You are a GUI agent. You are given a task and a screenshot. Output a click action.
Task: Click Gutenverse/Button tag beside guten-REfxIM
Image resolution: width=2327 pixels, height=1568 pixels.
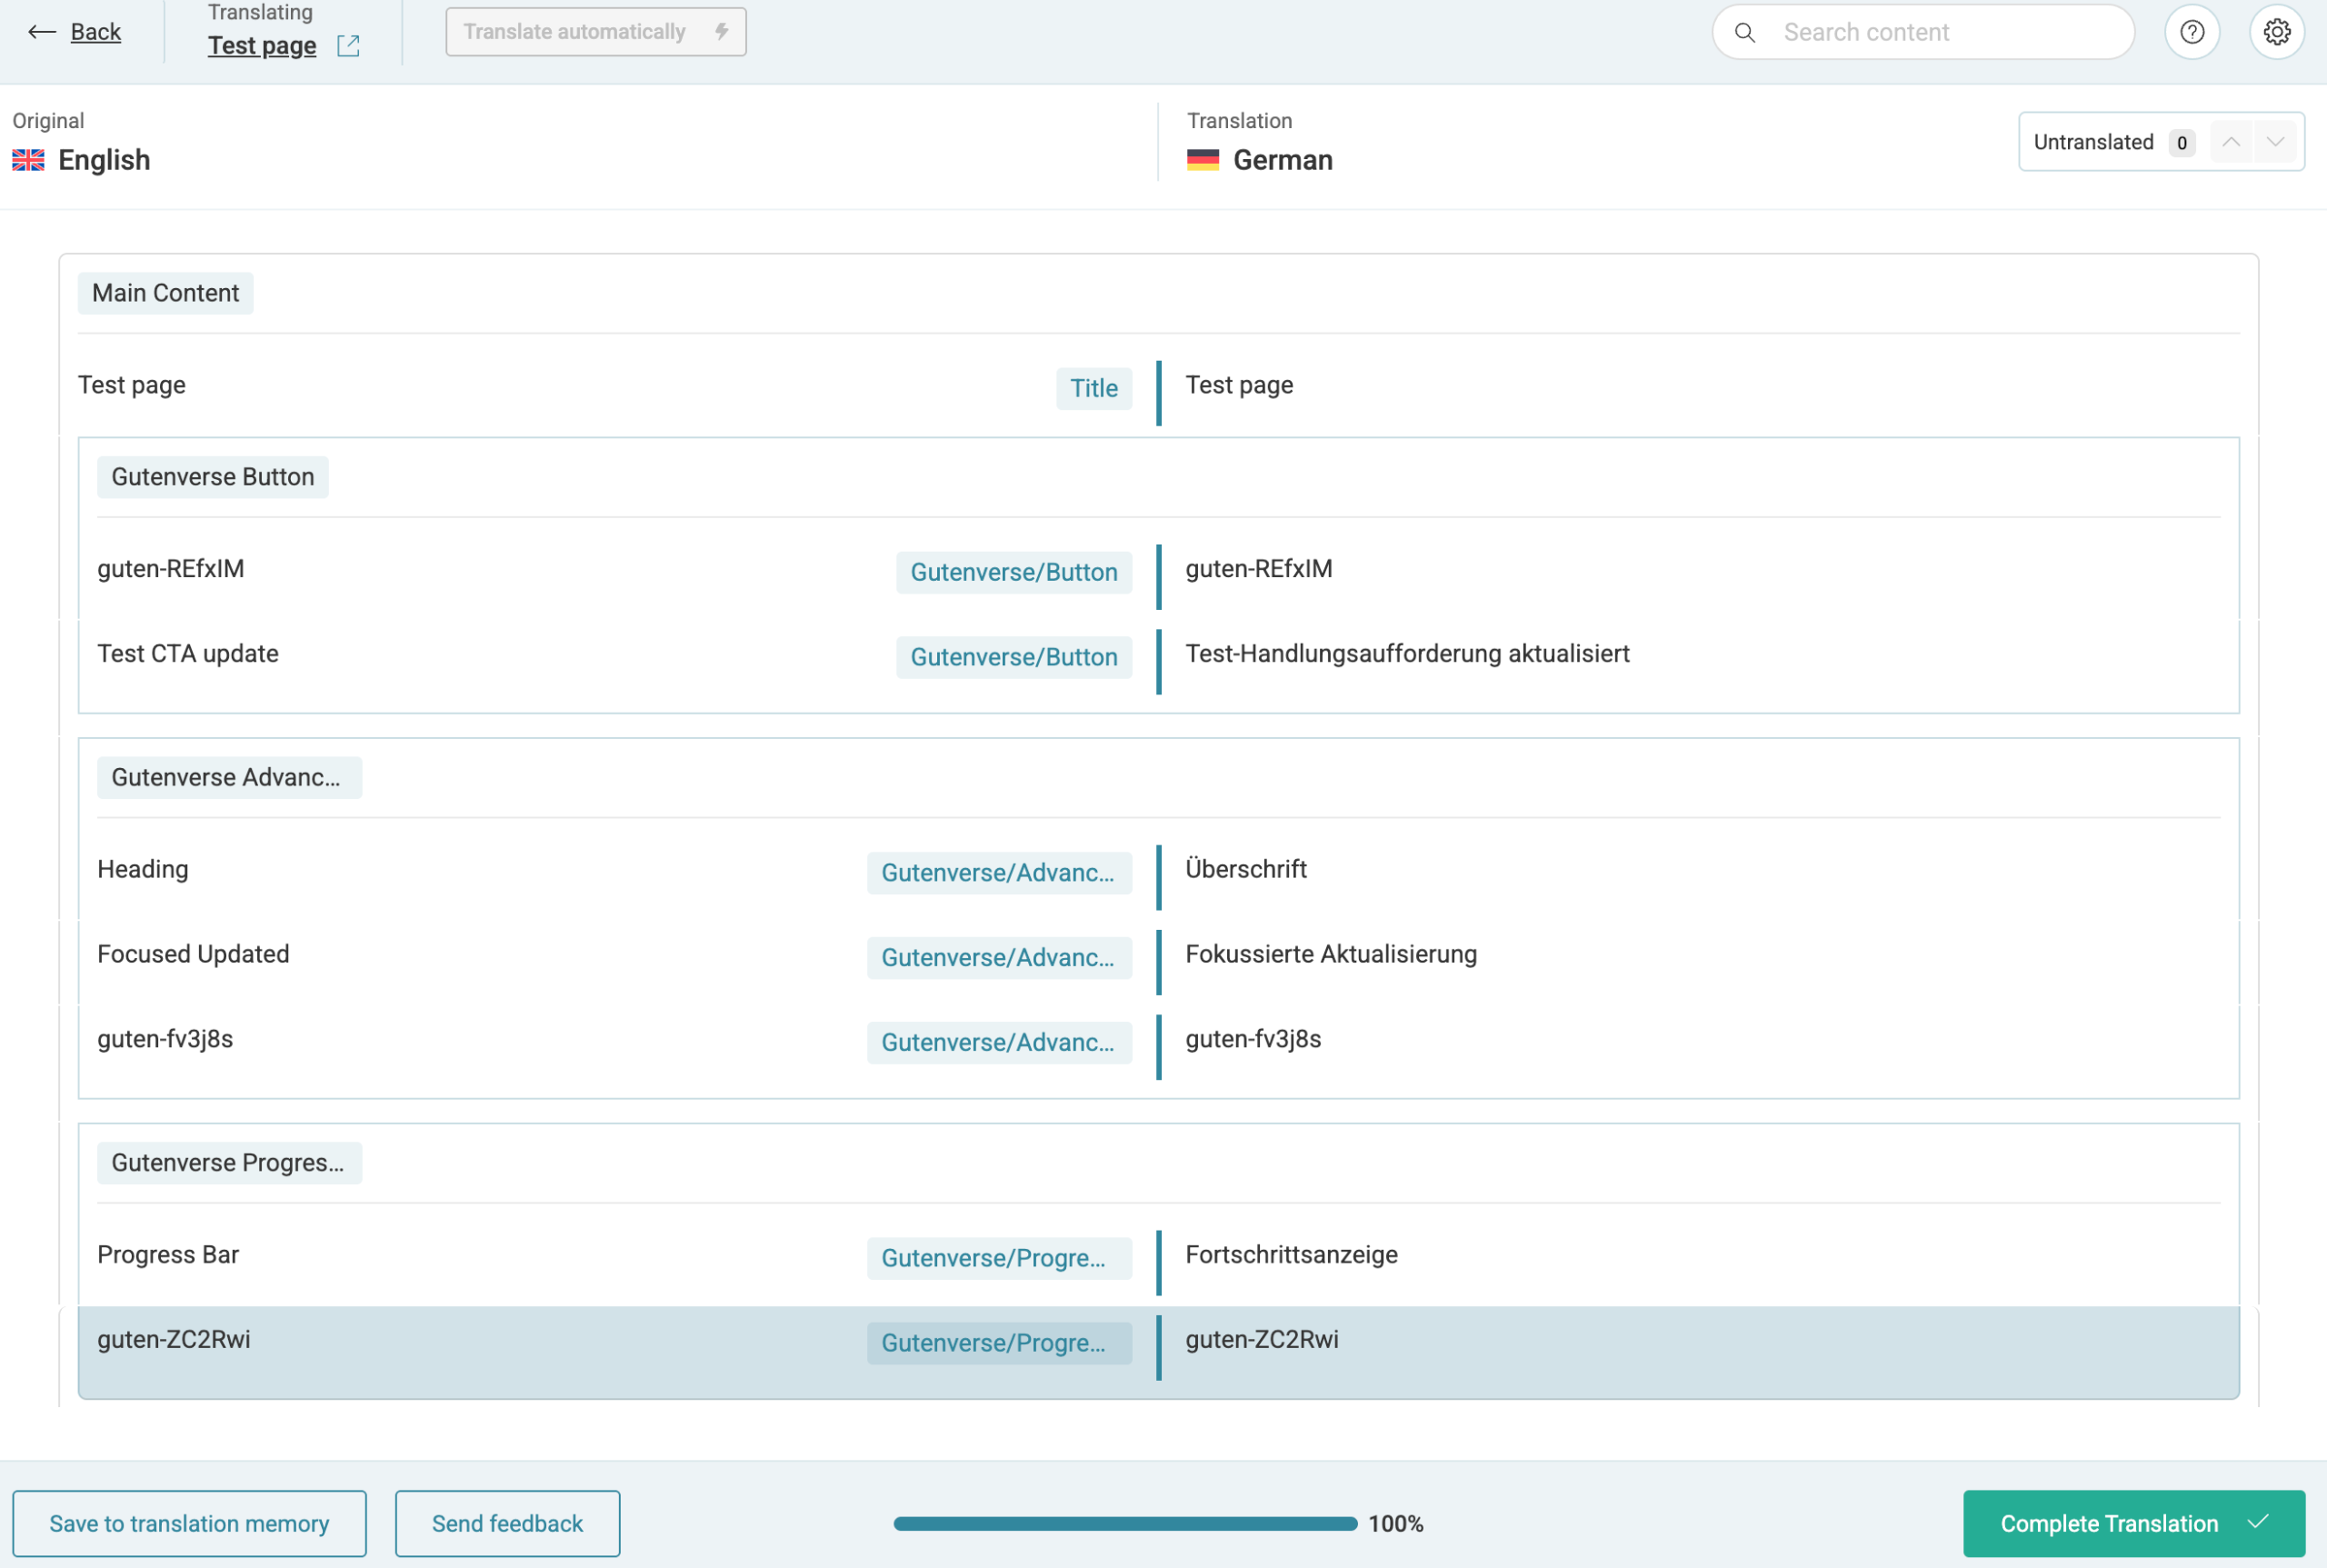click(1014, 572)
